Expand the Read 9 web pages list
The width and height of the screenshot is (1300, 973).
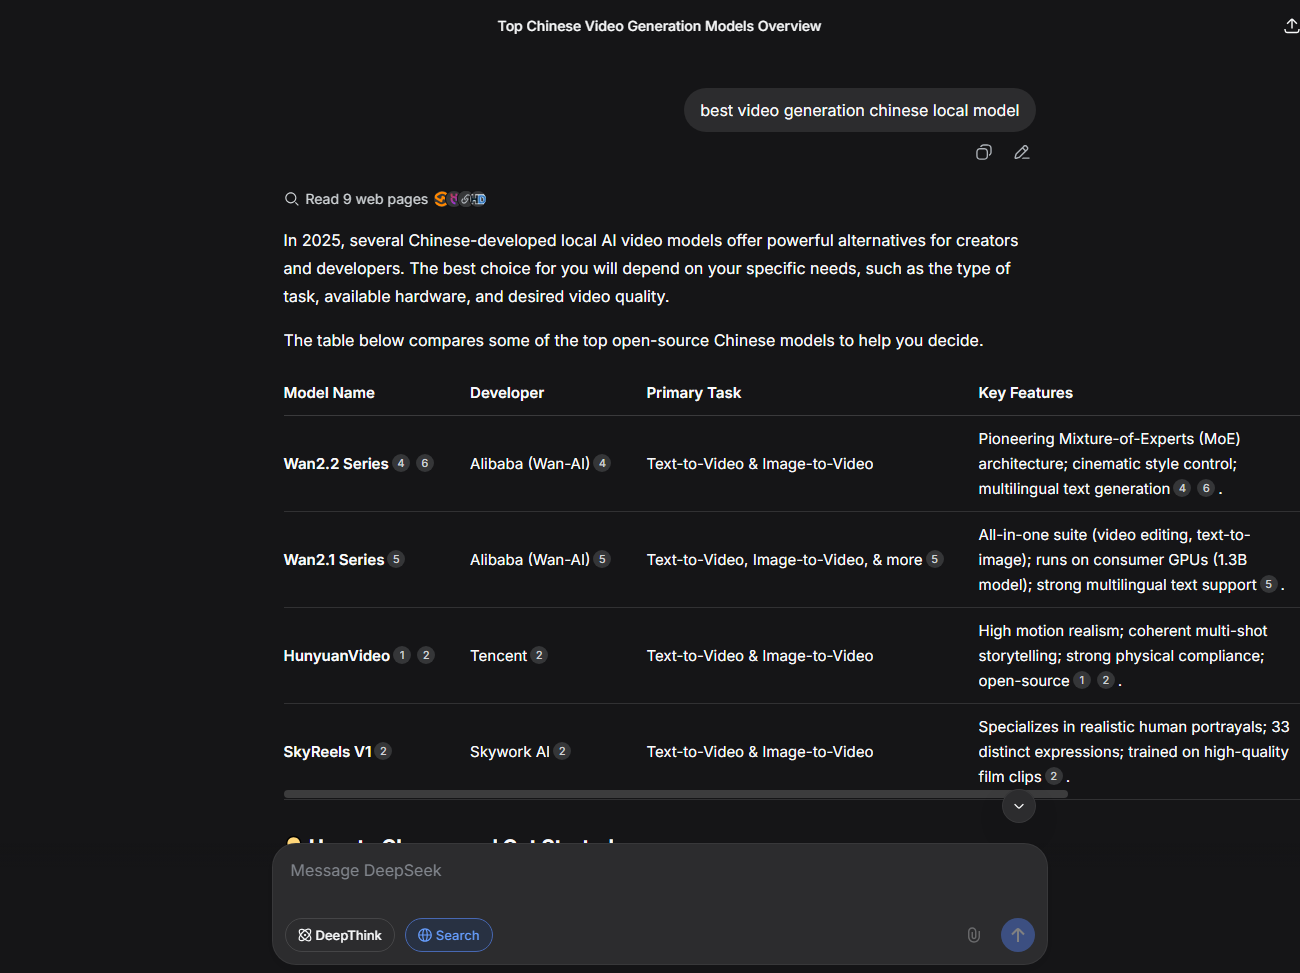pyautogui.click(x=366, y=199)
